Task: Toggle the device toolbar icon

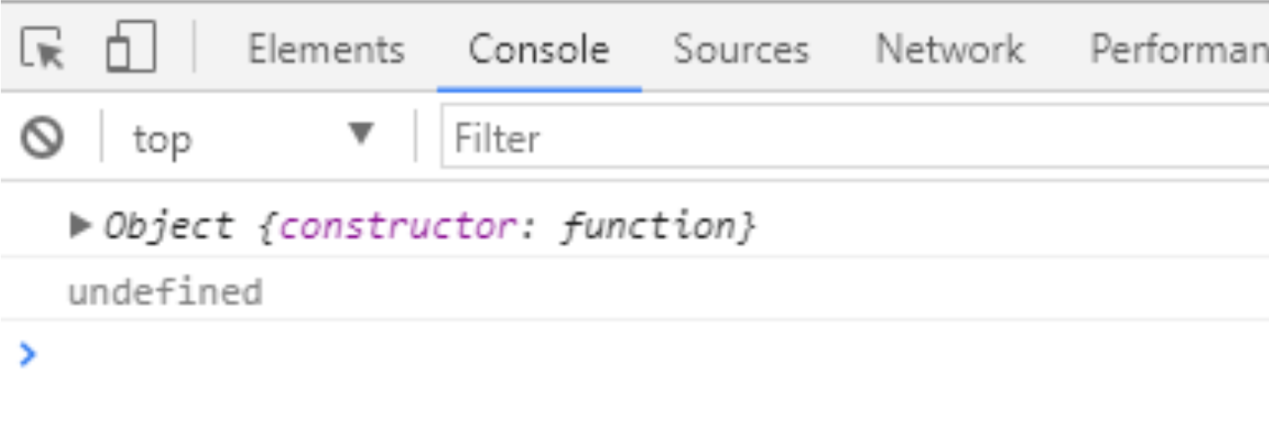Action: point(131,48)
